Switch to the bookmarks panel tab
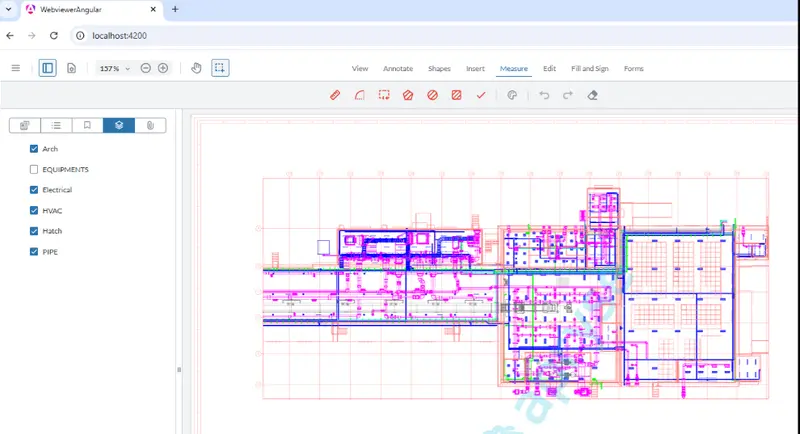The height and width of the screenshot is (434, 800). [87, 125]
